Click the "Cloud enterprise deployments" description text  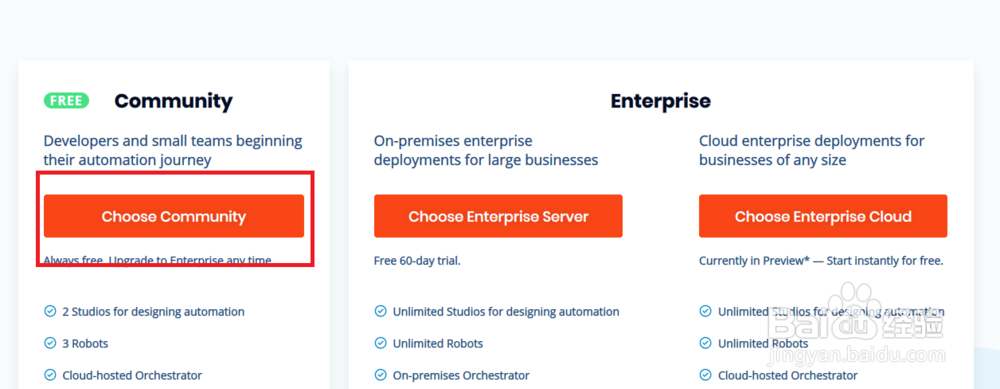812,150
